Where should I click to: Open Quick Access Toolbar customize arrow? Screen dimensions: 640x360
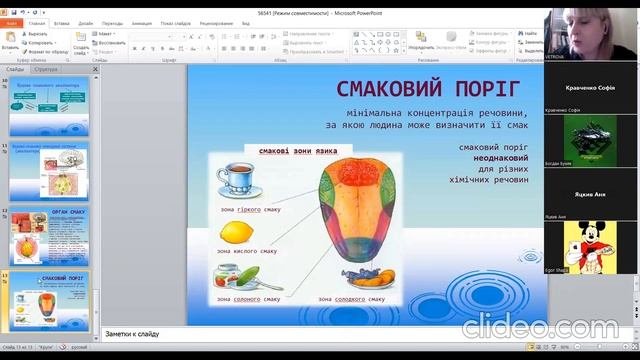click(x=44, y=13)
